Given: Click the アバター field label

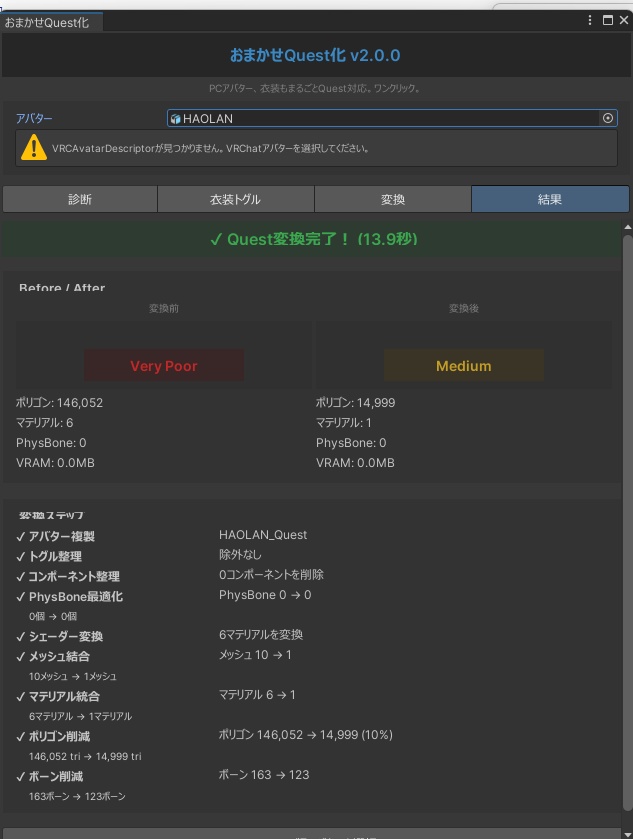Looking at the screenshot, I should coord(34,118).
